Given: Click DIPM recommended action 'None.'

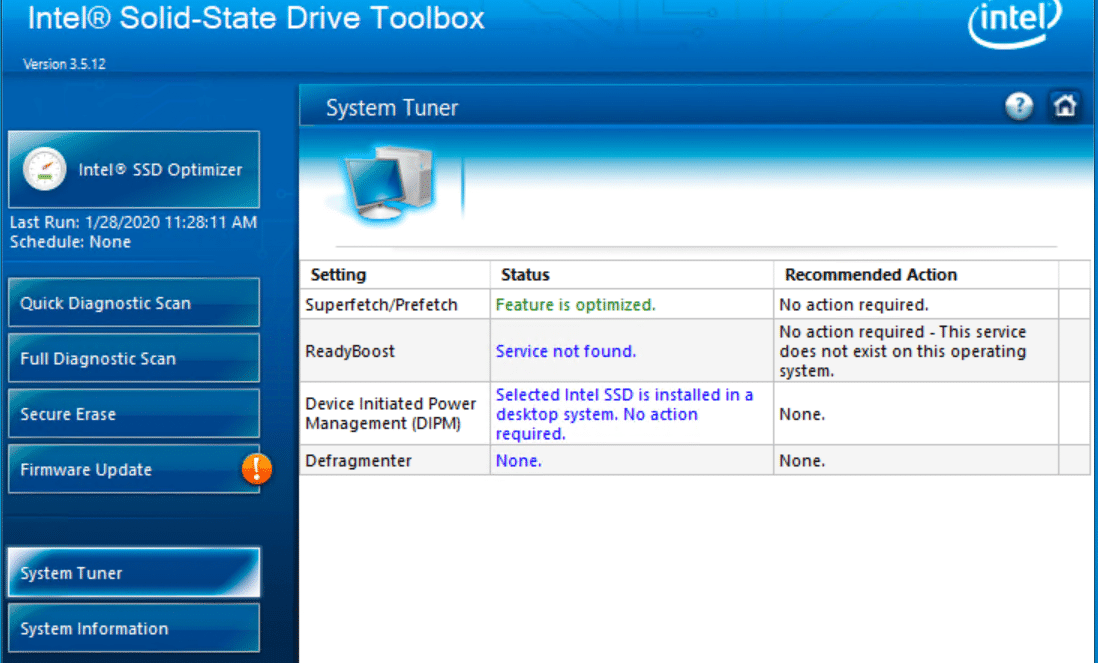Looking at the screenshot, I should pyautogui.click(x=802, y=414).
